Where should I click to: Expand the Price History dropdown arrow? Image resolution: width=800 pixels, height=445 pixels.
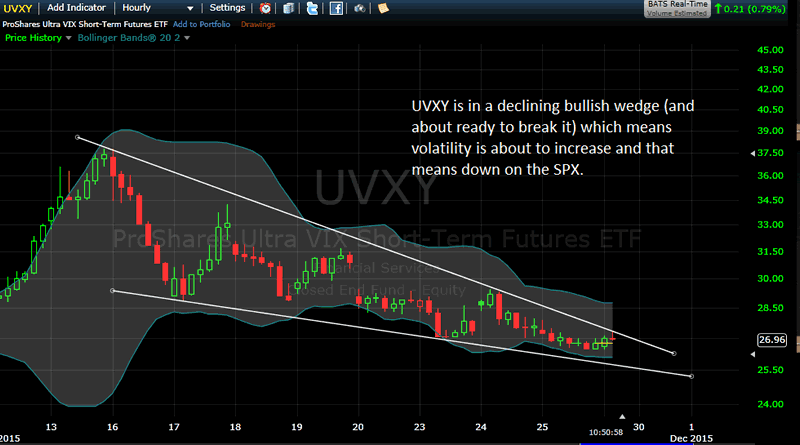pos(68,38)
